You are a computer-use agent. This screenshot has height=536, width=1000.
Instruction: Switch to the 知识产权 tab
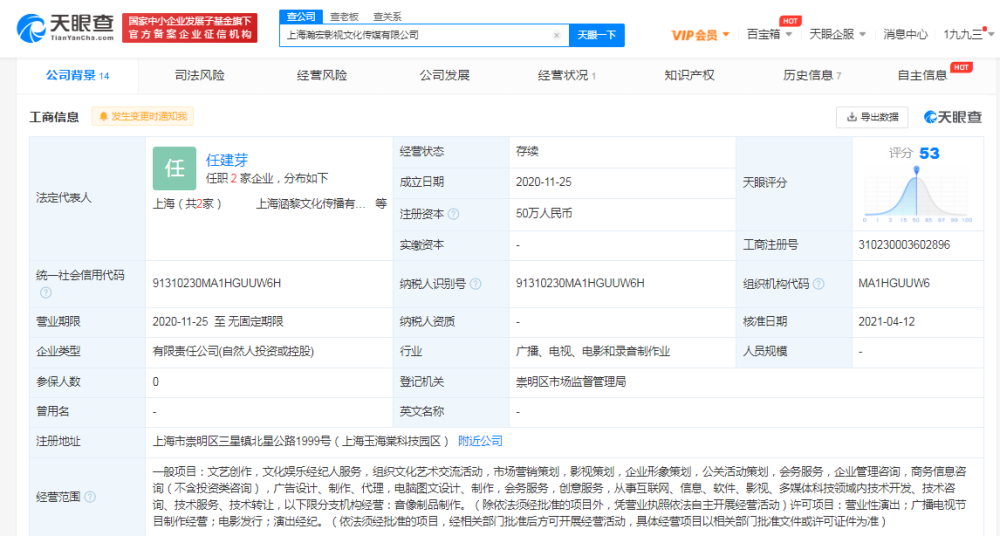click(x=689, y=75)
